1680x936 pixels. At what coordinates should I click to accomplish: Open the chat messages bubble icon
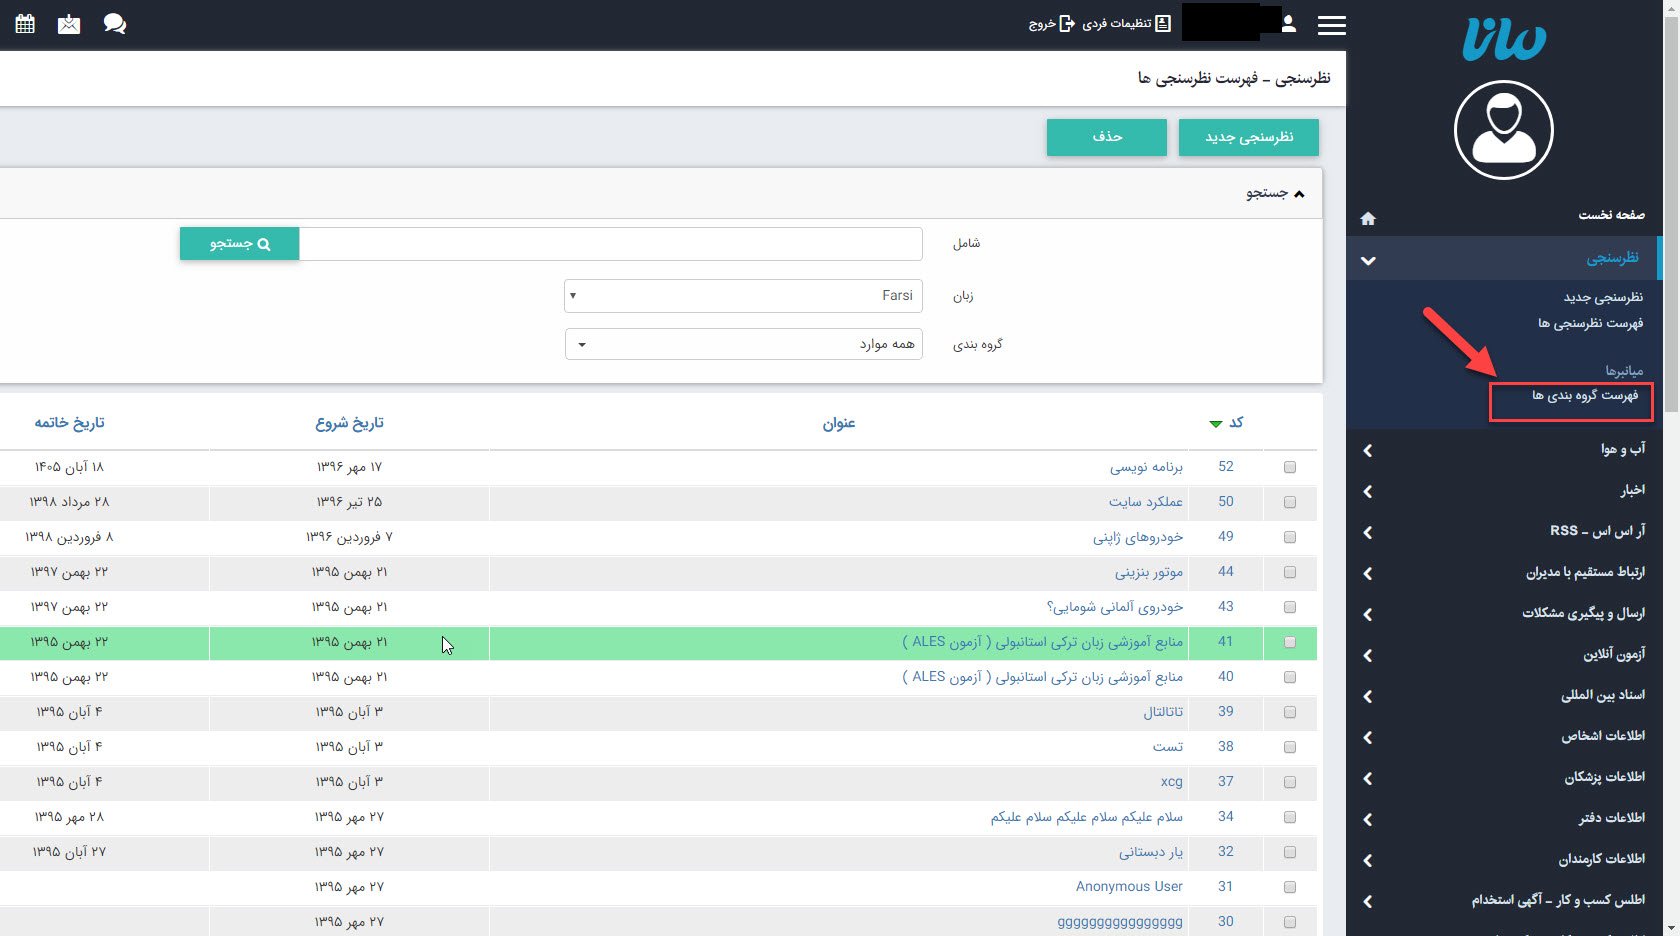click(x=115, y=24)
